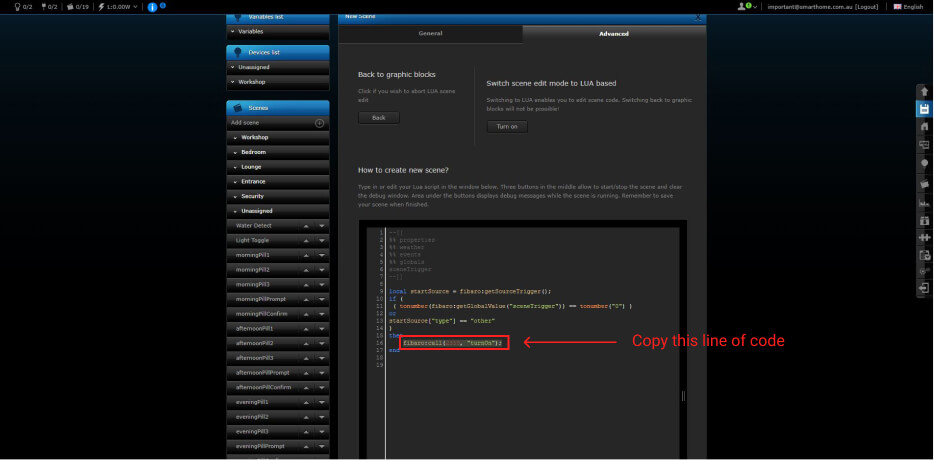Move morningPillConfirm scene down

pos(322,314)
